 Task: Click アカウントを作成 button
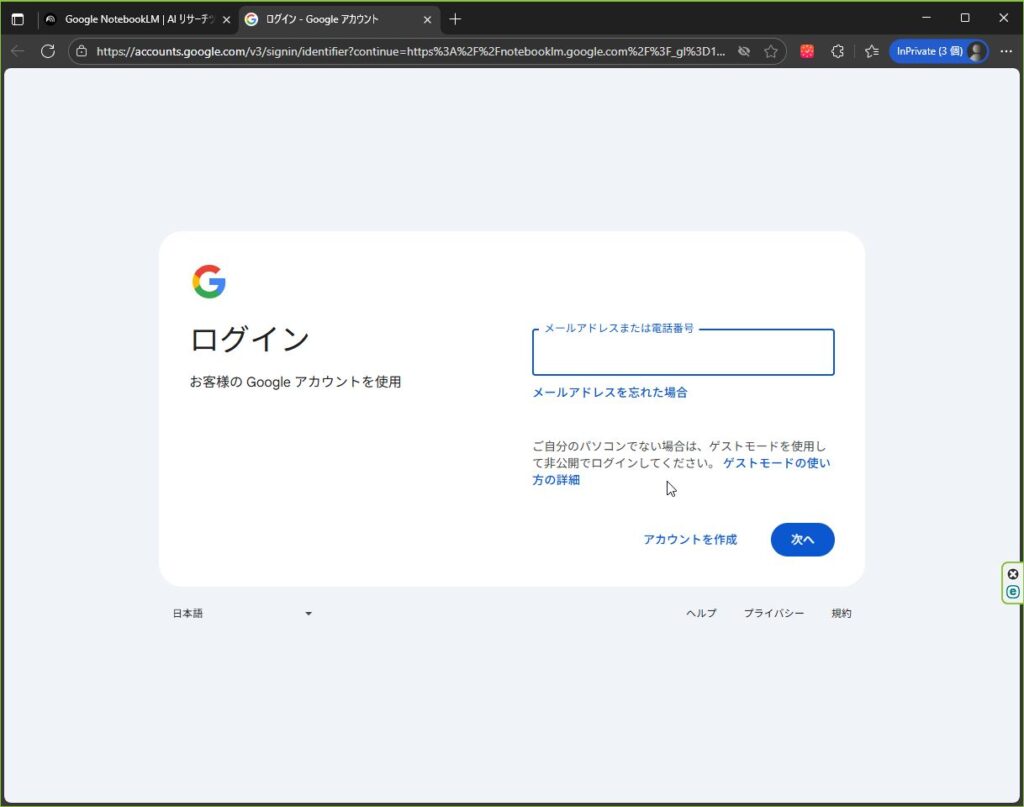point(690,539)
